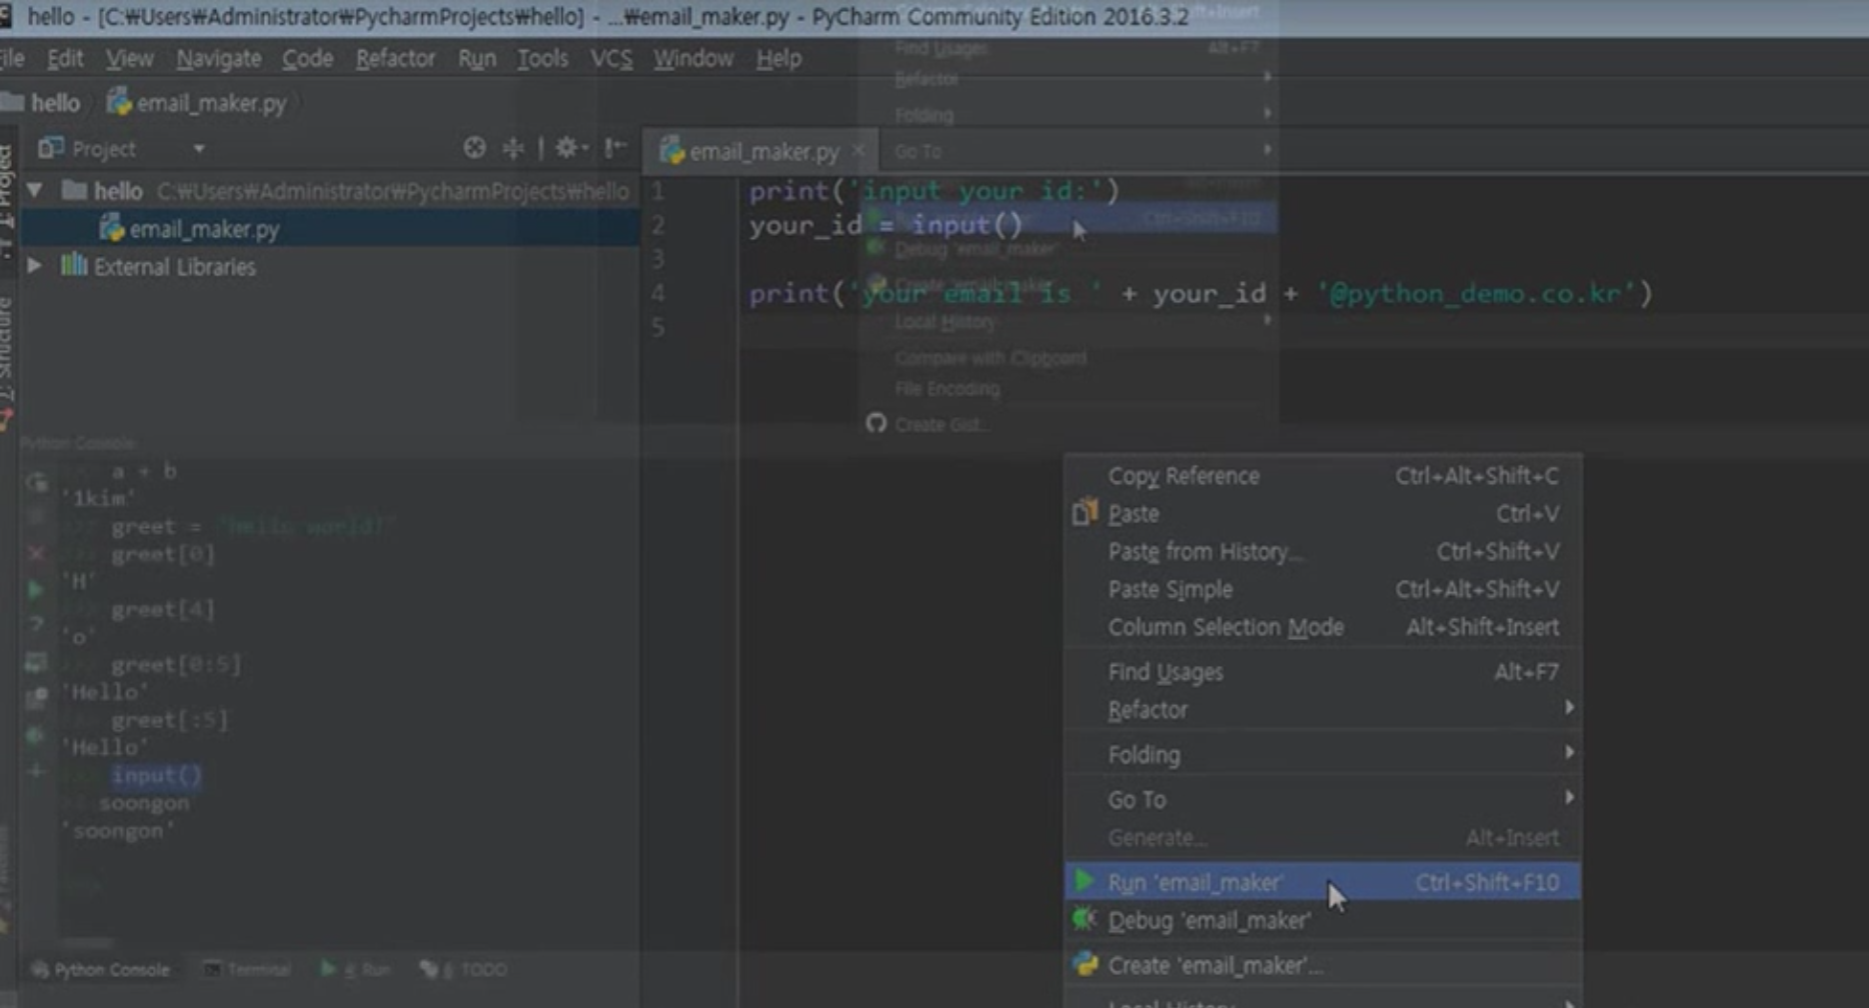Click line 2 your_id assignment
The height and width of the screenshot is (1008, 1869).
coord(886,225)
